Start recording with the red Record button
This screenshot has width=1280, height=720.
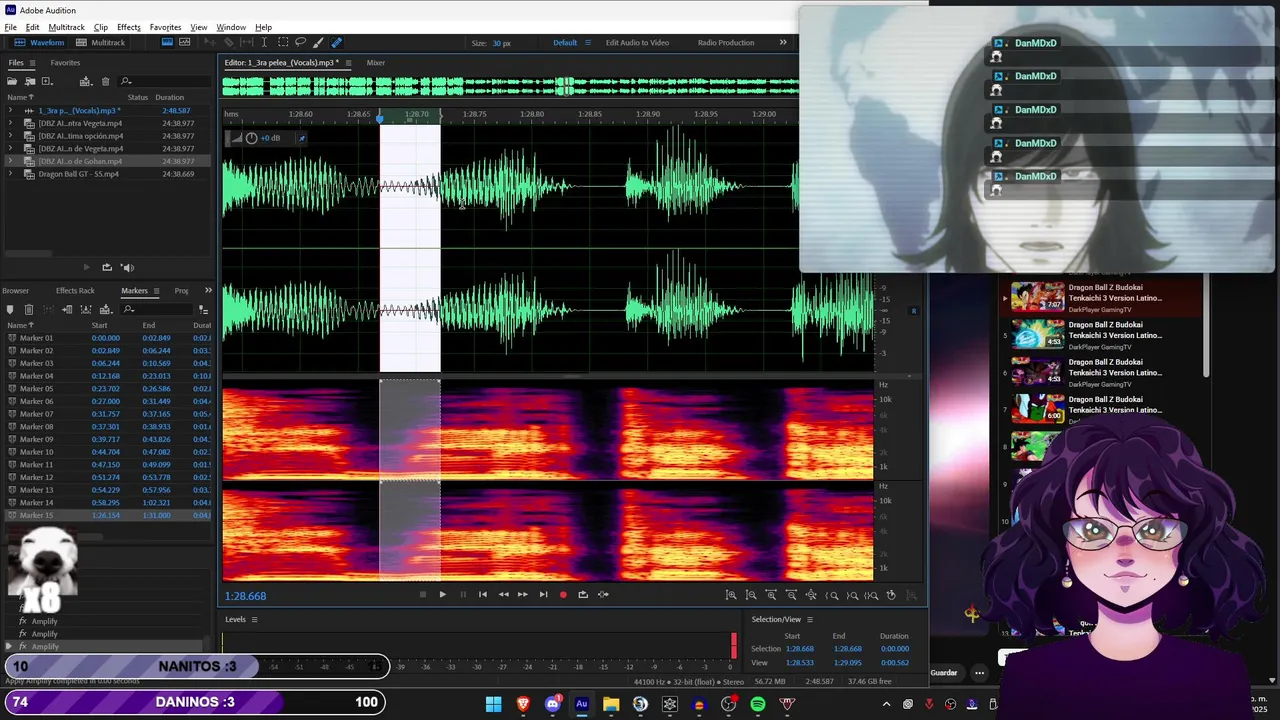tap(563, 594)
